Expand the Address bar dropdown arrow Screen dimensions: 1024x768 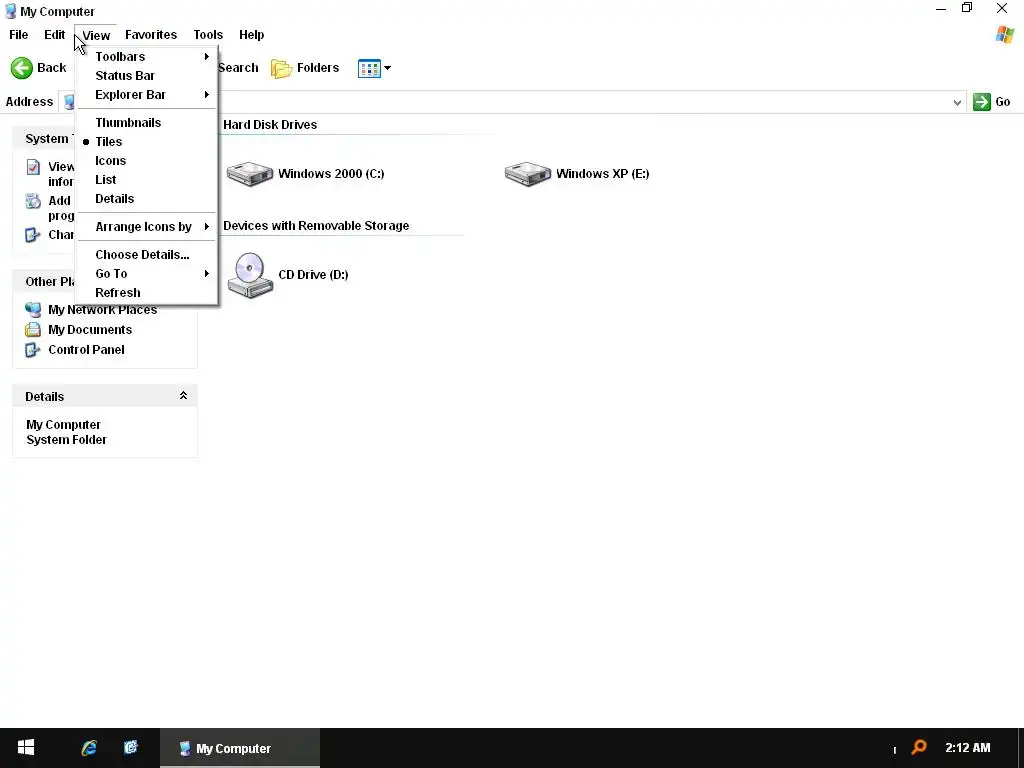pyautogui.click(x=957, y=103)
